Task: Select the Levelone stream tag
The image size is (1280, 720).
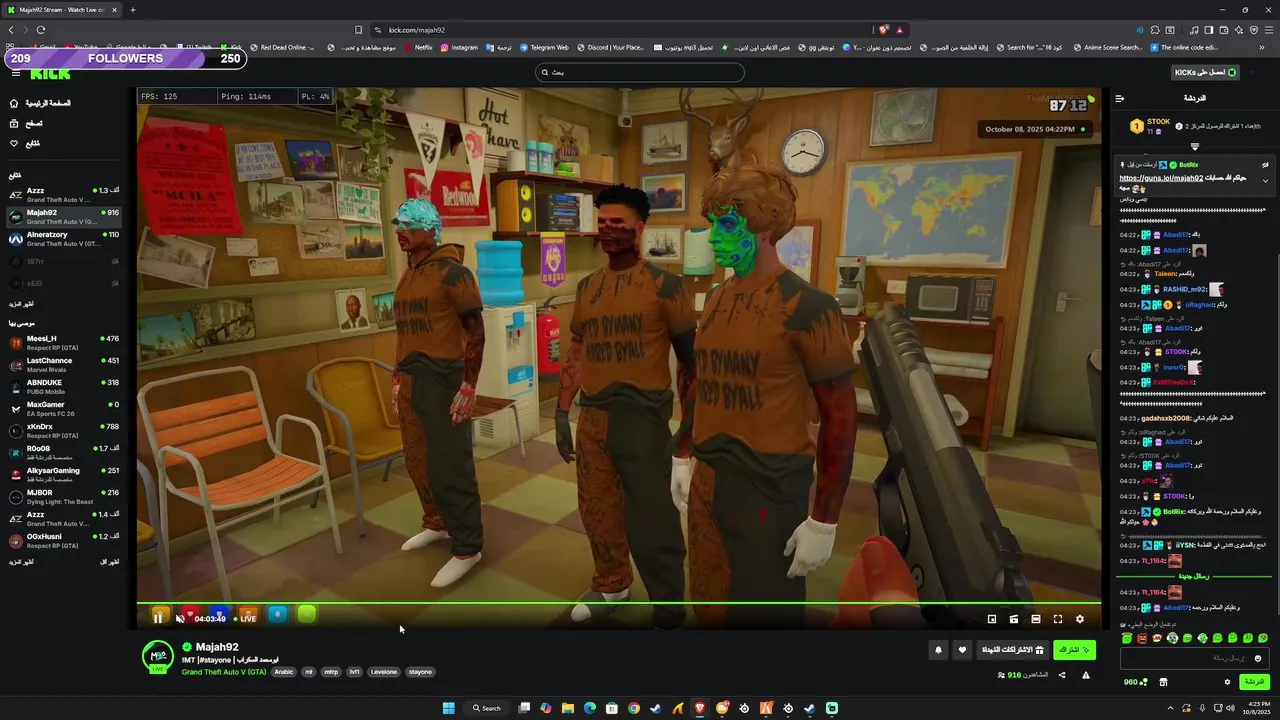Action: click(x=384, y=672)
